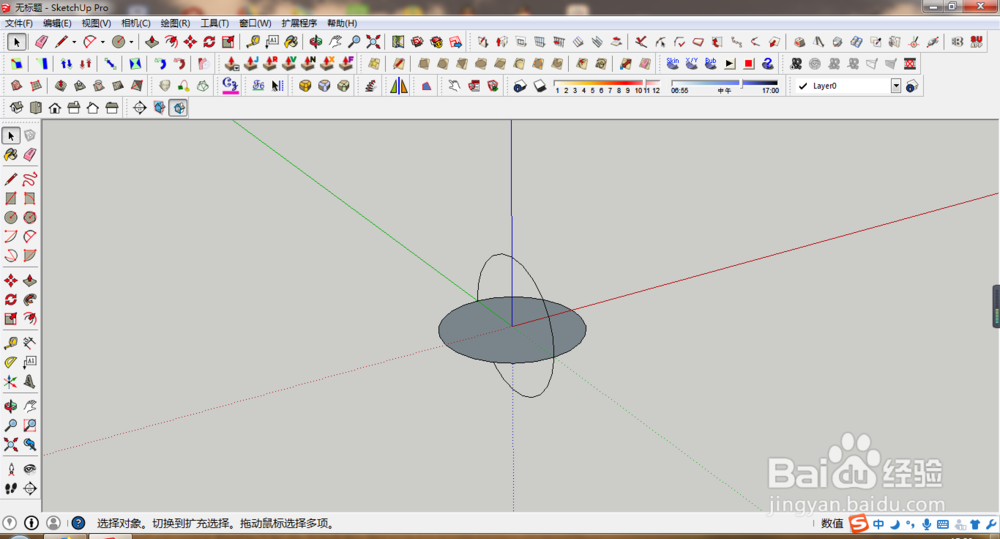Switch to the Front view house icon
This screenshot has height=539, width=1000.
55,108
